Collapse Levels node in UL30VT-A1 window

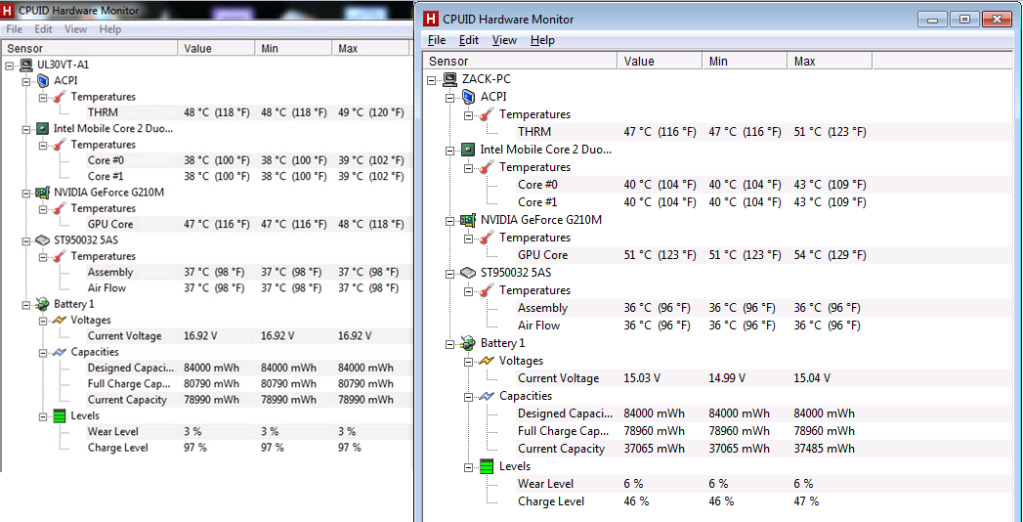[43, 416]
